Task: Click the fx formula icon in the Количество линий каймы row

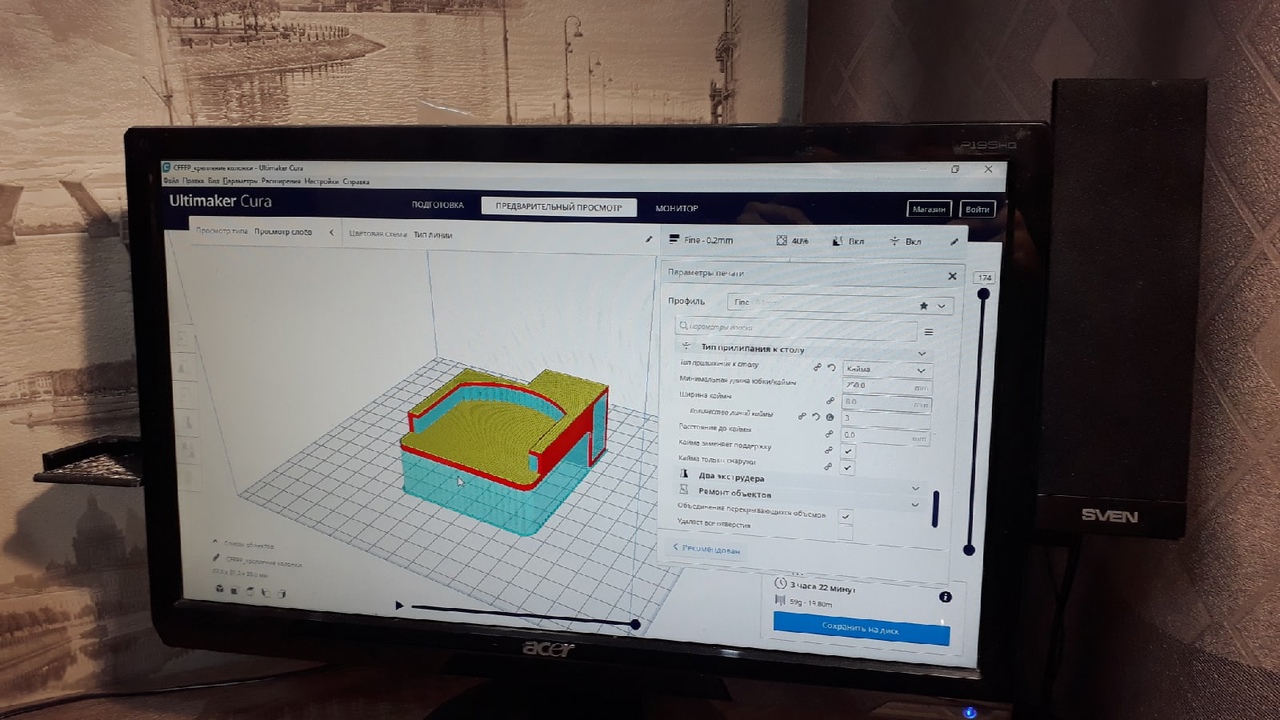Action: (830, 417)
